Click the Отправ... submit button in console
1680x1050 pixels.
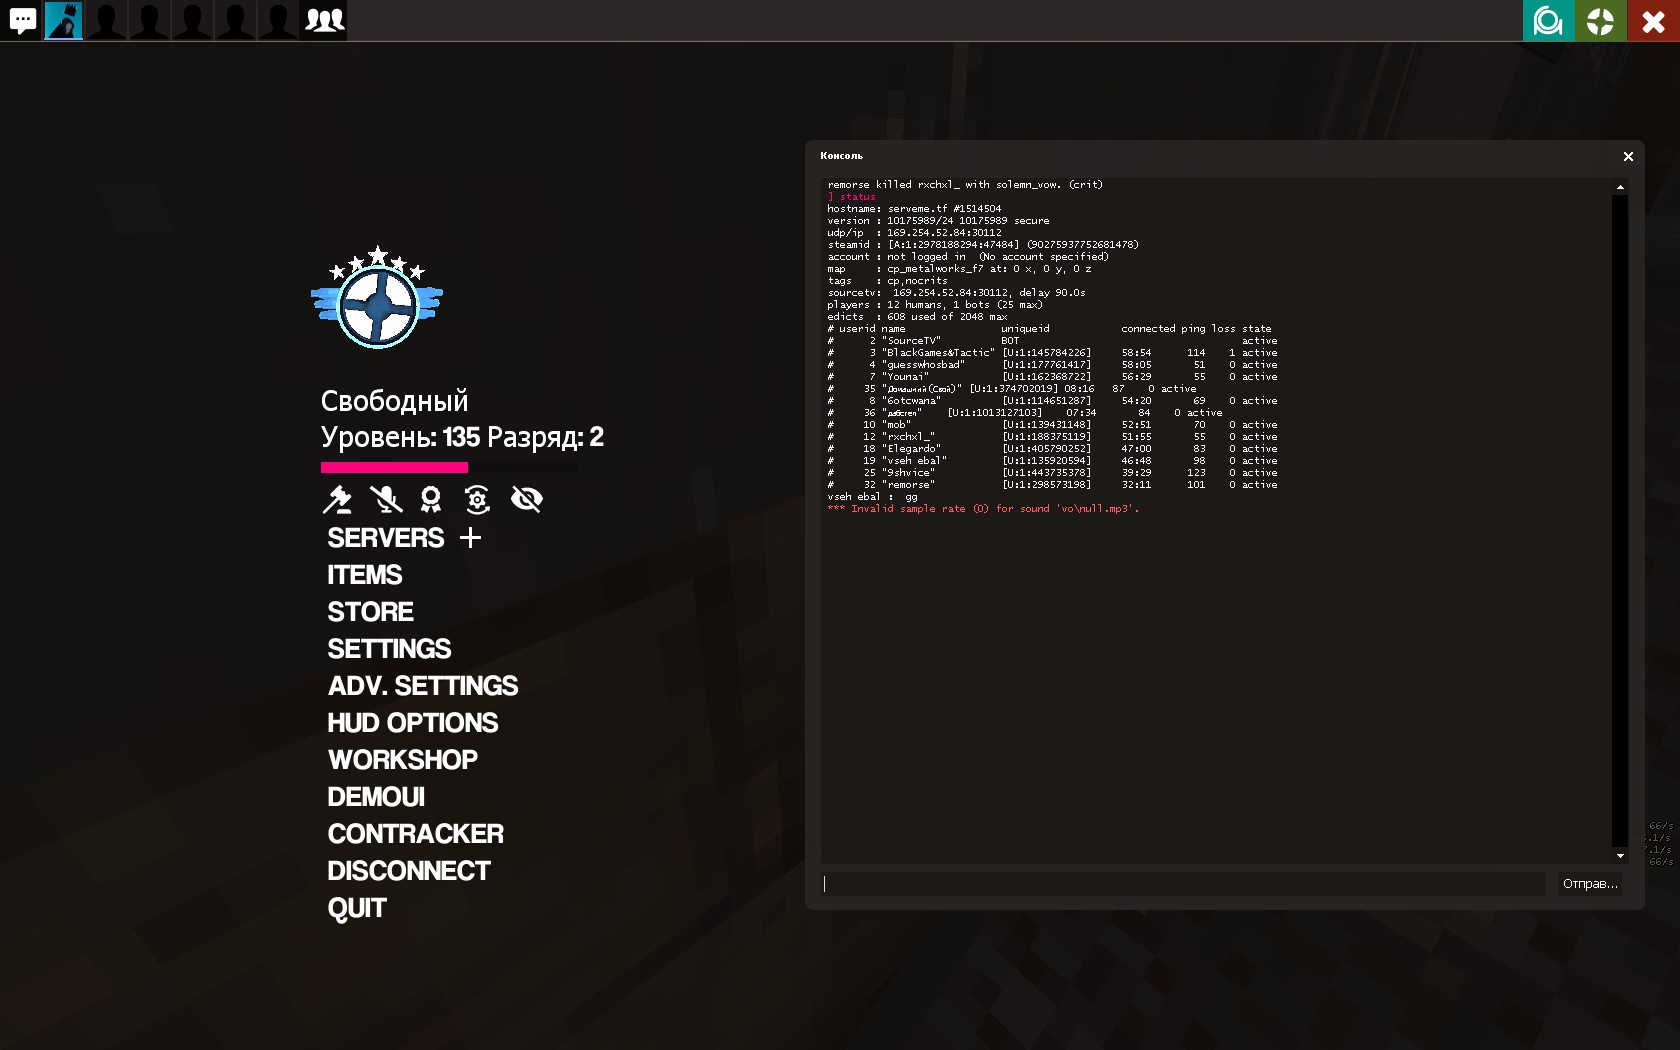(1590, 883)
